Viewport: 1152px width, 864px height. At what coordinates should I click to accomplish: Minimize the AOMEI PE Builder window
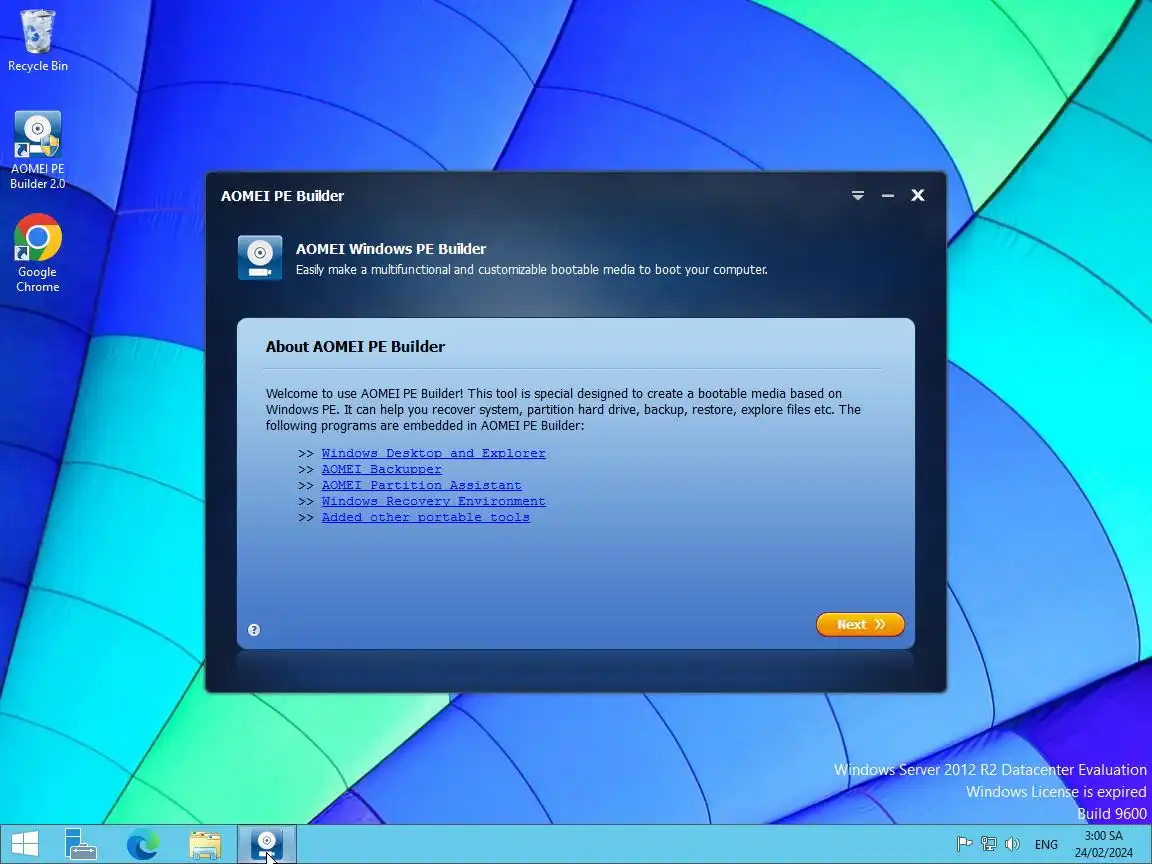click(888, 195)
